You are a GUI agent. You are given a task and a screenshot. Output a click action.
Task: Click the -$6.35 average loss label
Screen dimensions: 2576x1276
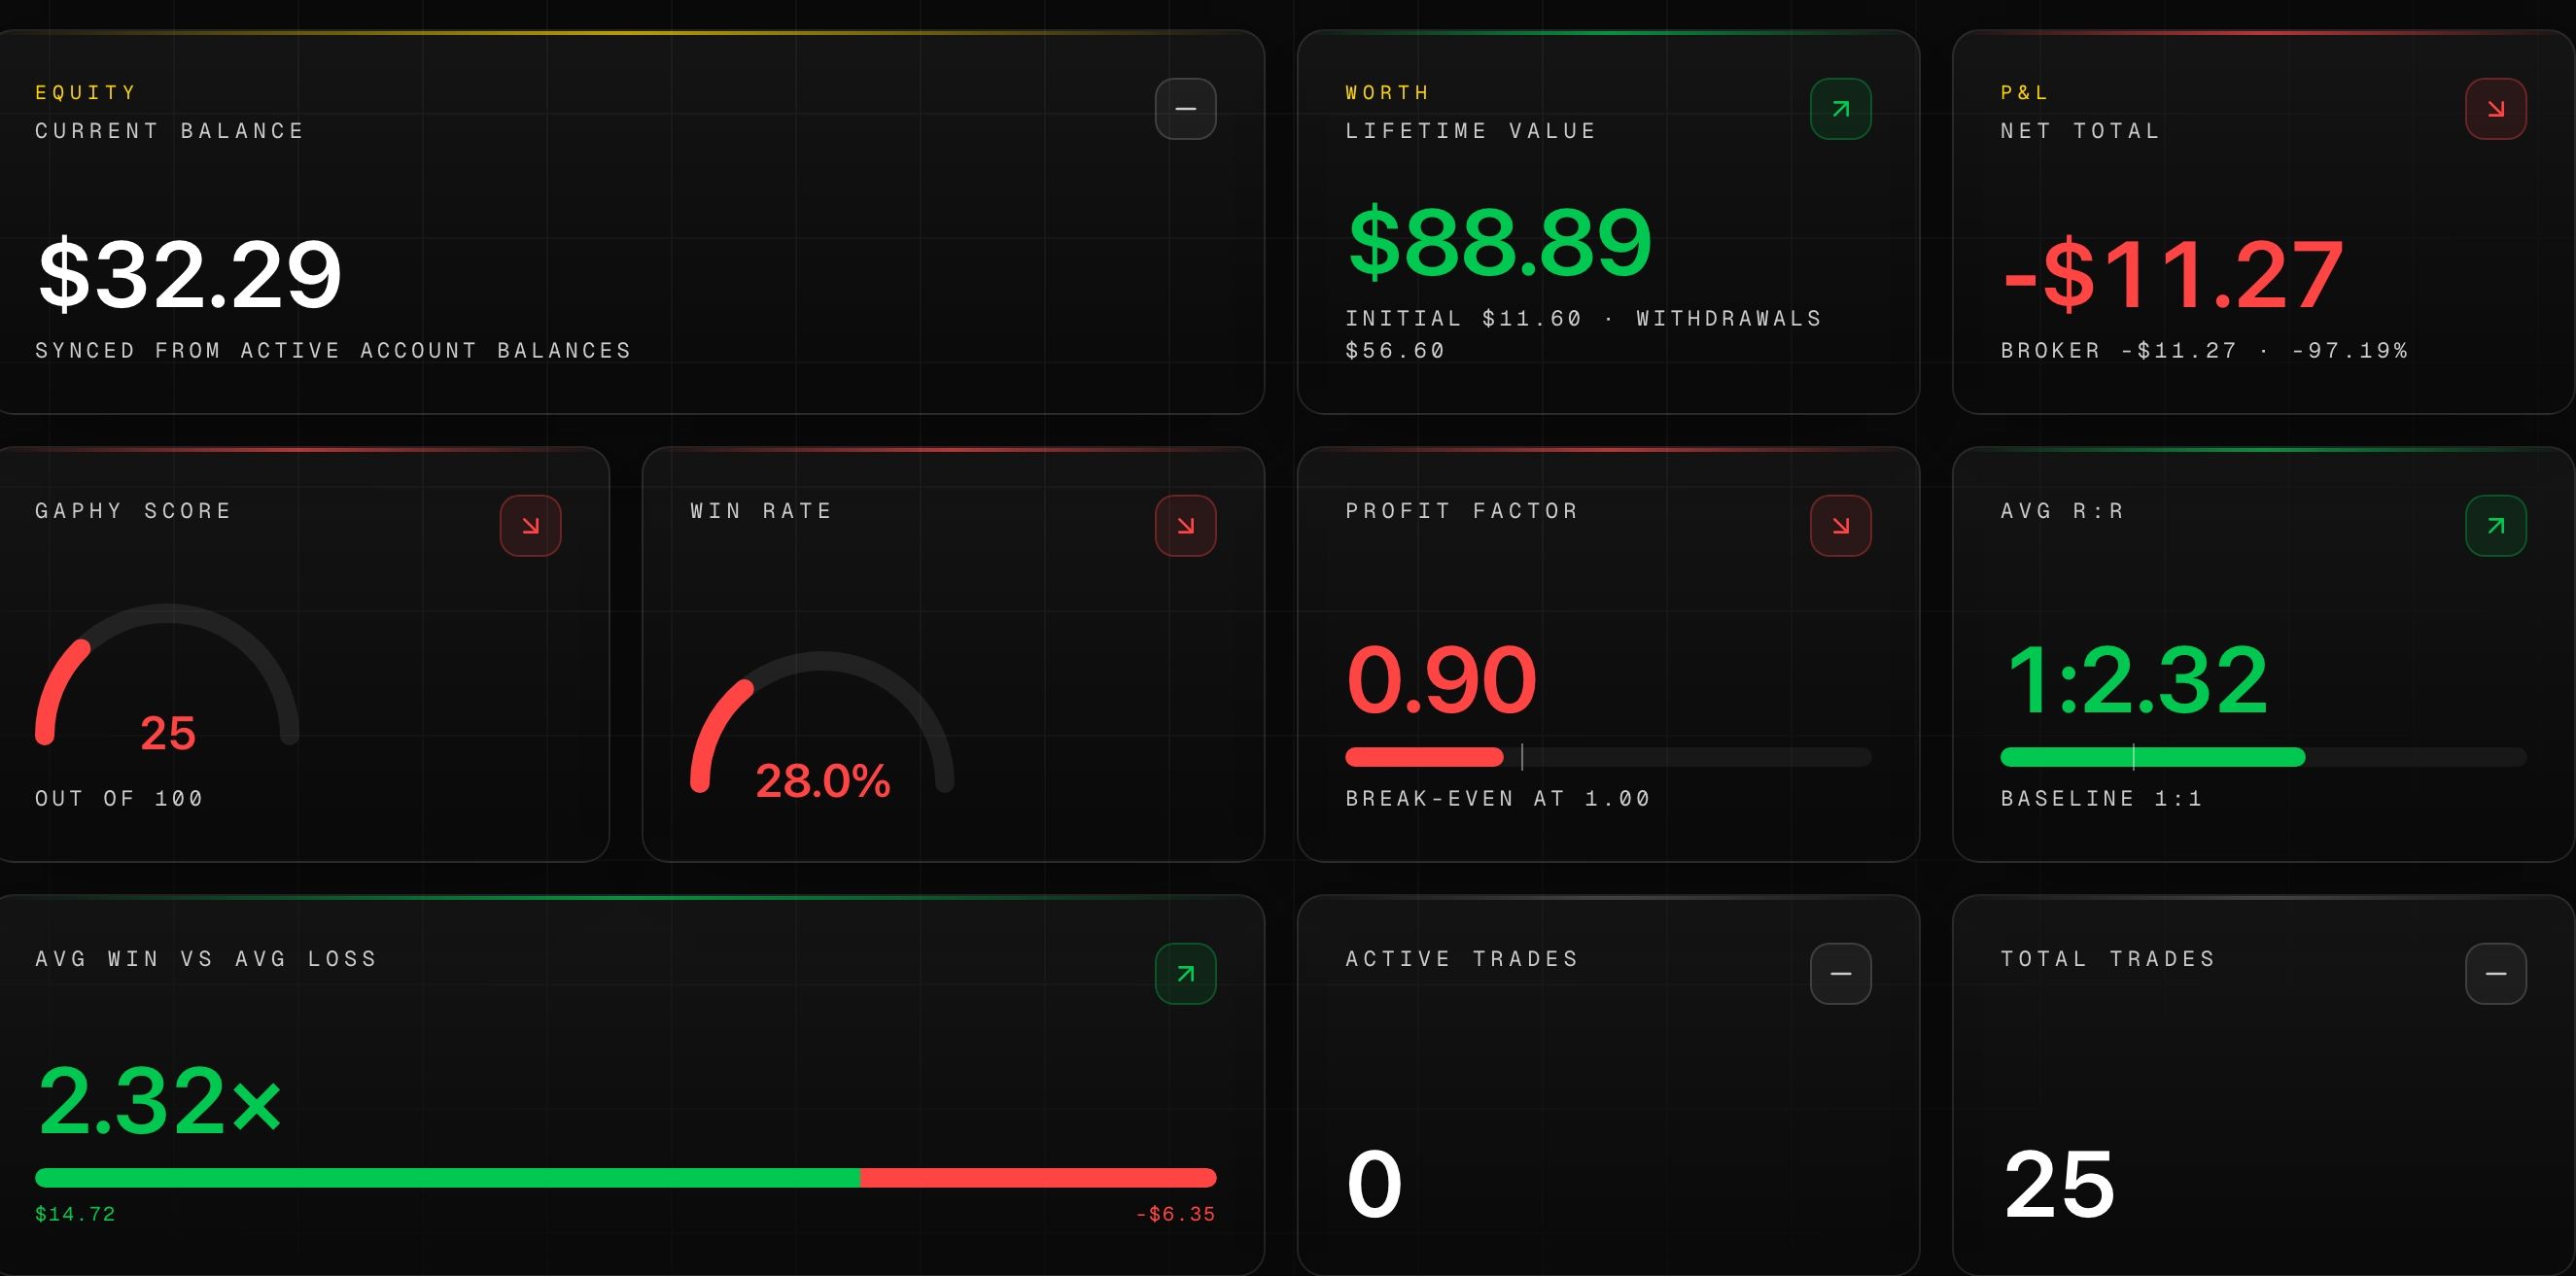point(1175,1214)
